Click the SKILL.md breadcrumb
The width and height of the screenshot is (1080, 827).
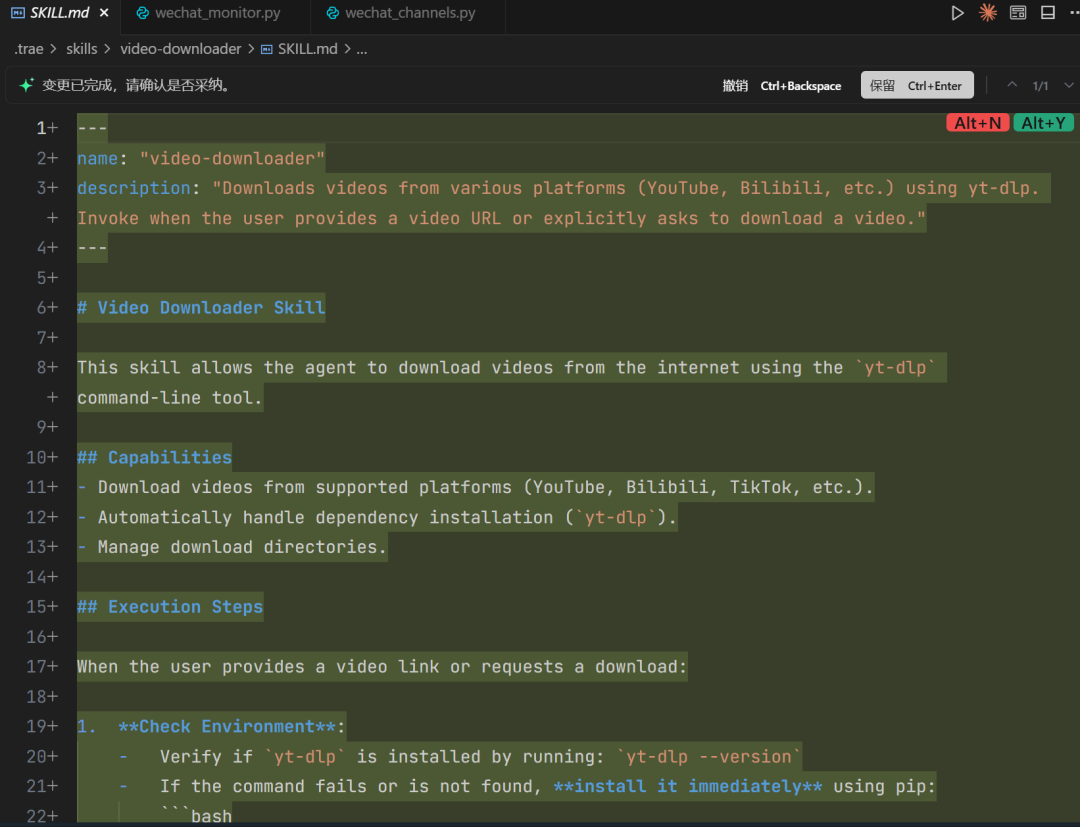(x=307, y=49)
